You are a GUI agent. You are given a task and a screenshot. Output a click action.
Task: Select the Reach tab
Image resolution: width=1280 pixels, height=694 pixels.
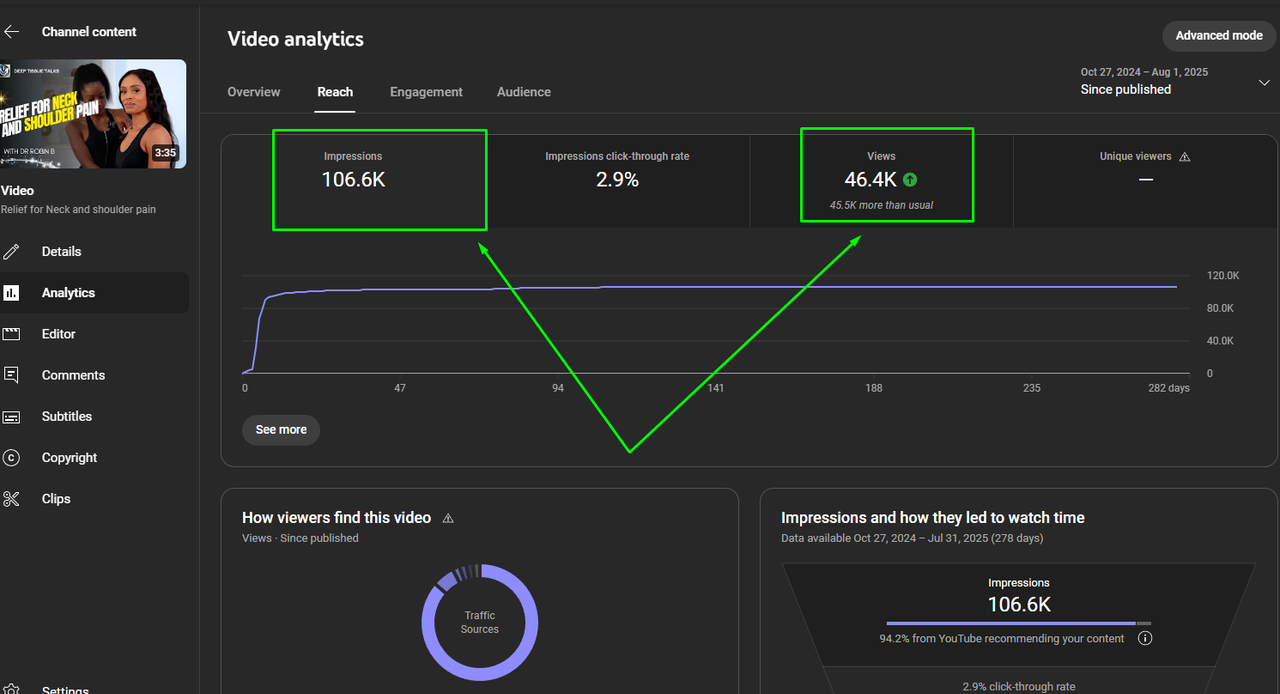pos(335,92)
